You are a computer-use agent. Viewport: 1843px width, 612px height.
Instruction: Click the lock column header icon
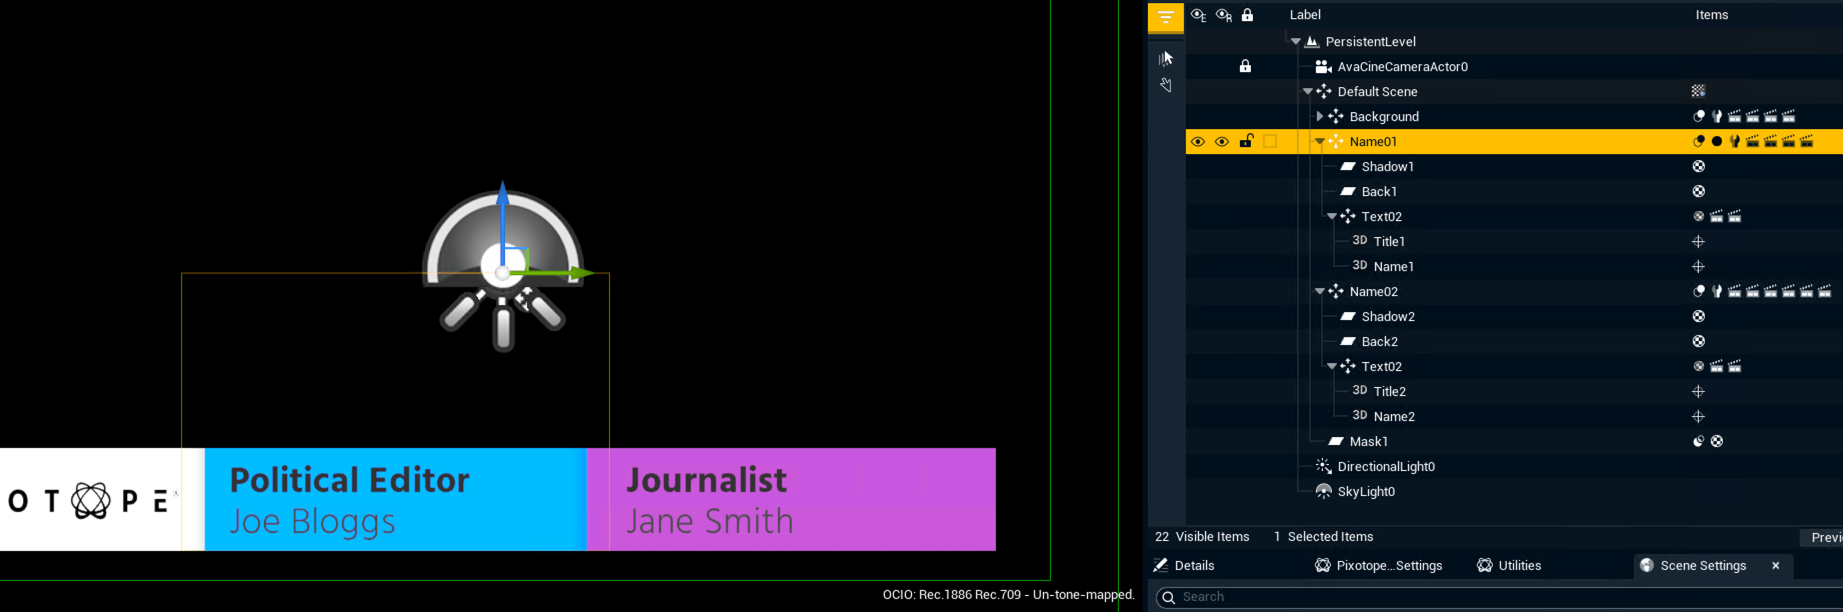point(1247,15)
